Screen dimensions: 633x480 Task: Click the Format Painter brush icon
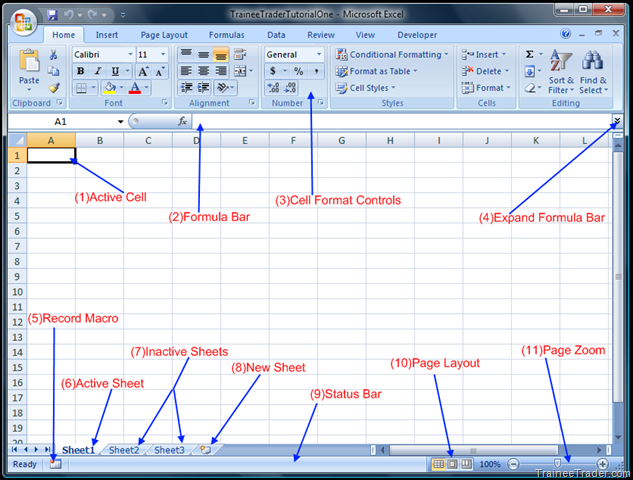(x=54, y=88)
